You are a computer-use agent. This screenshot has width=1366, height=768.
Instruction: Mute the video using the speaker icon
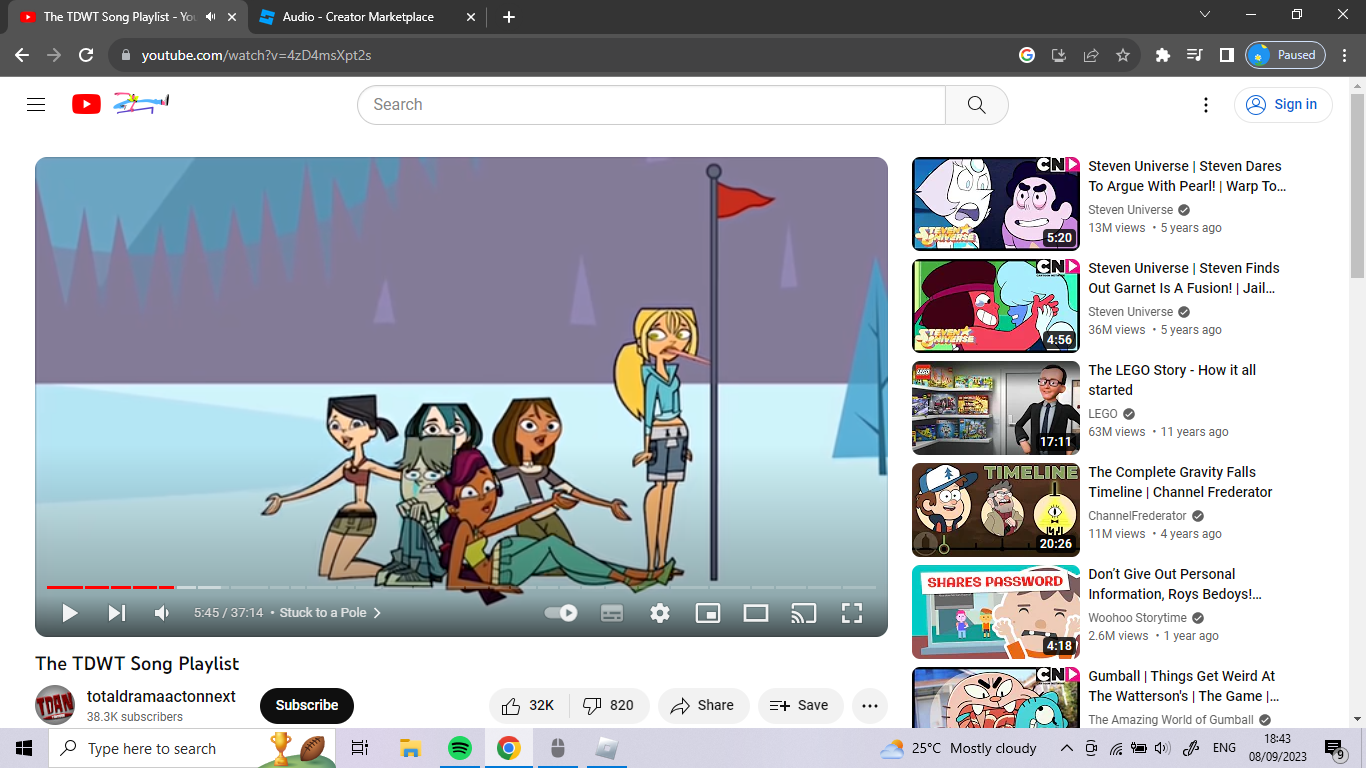(162, 613)
